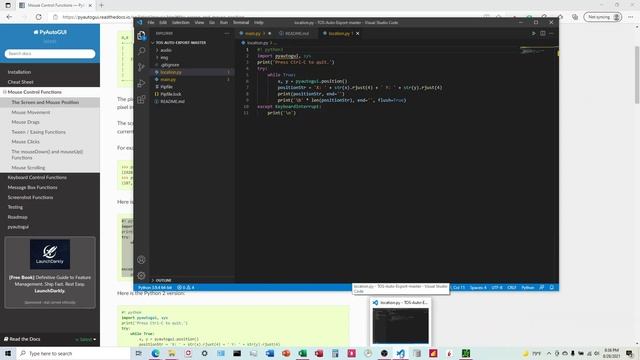Split the VS Code editor to the right

pos(542,33)
